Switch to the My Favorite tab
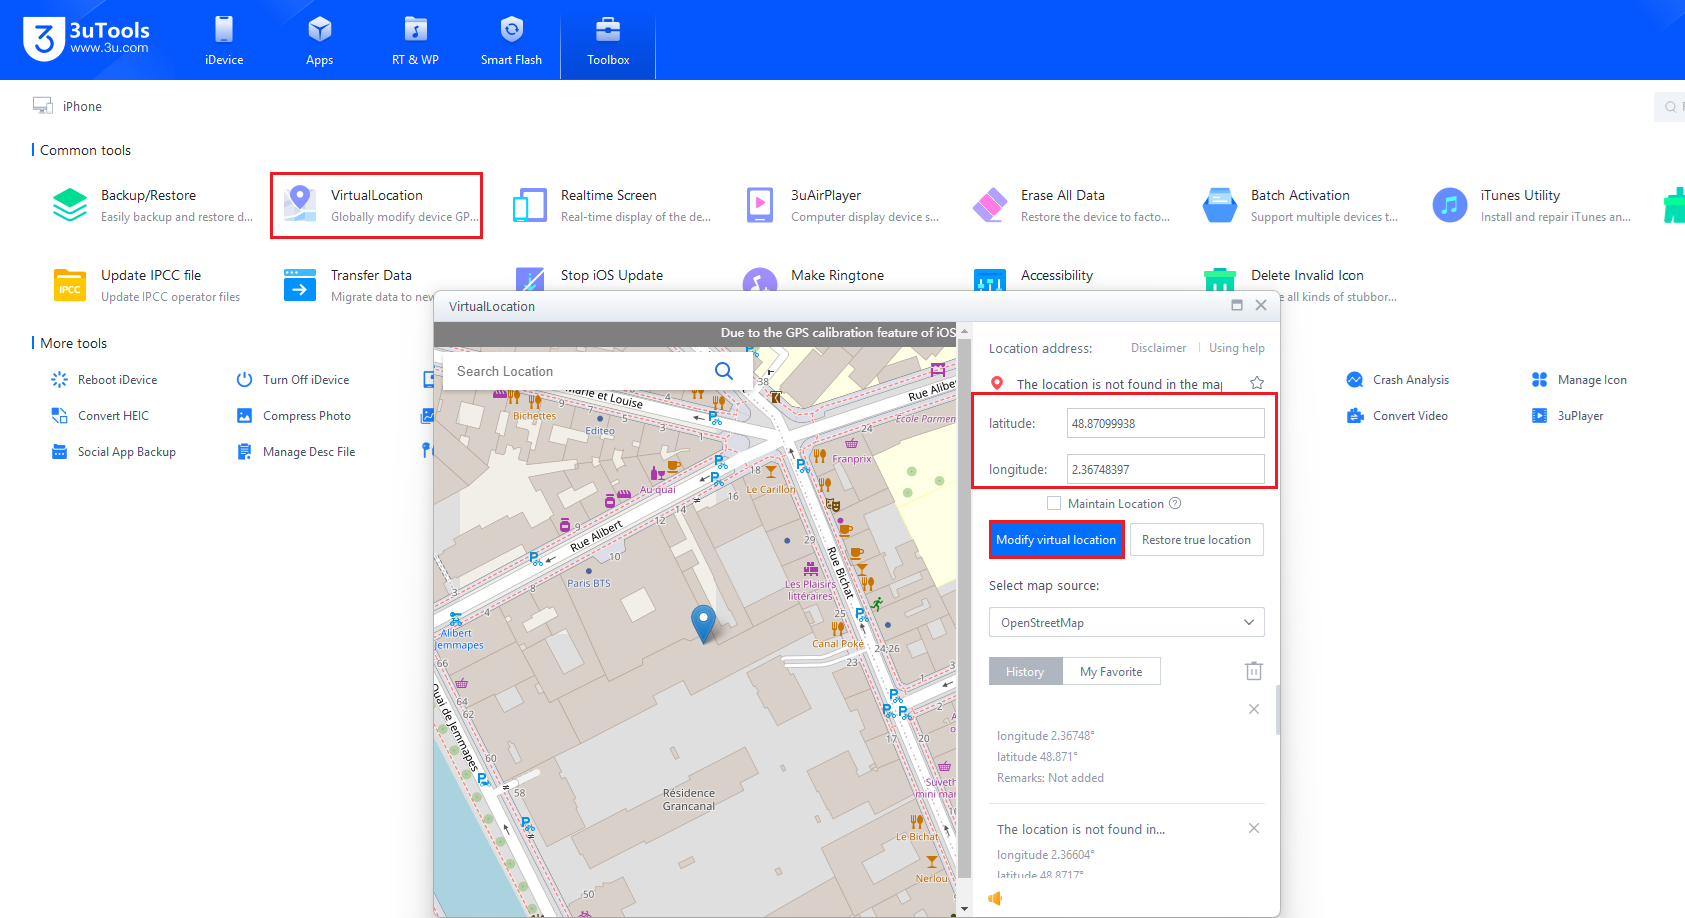The image size is (1685, 918). (1110, 672)
